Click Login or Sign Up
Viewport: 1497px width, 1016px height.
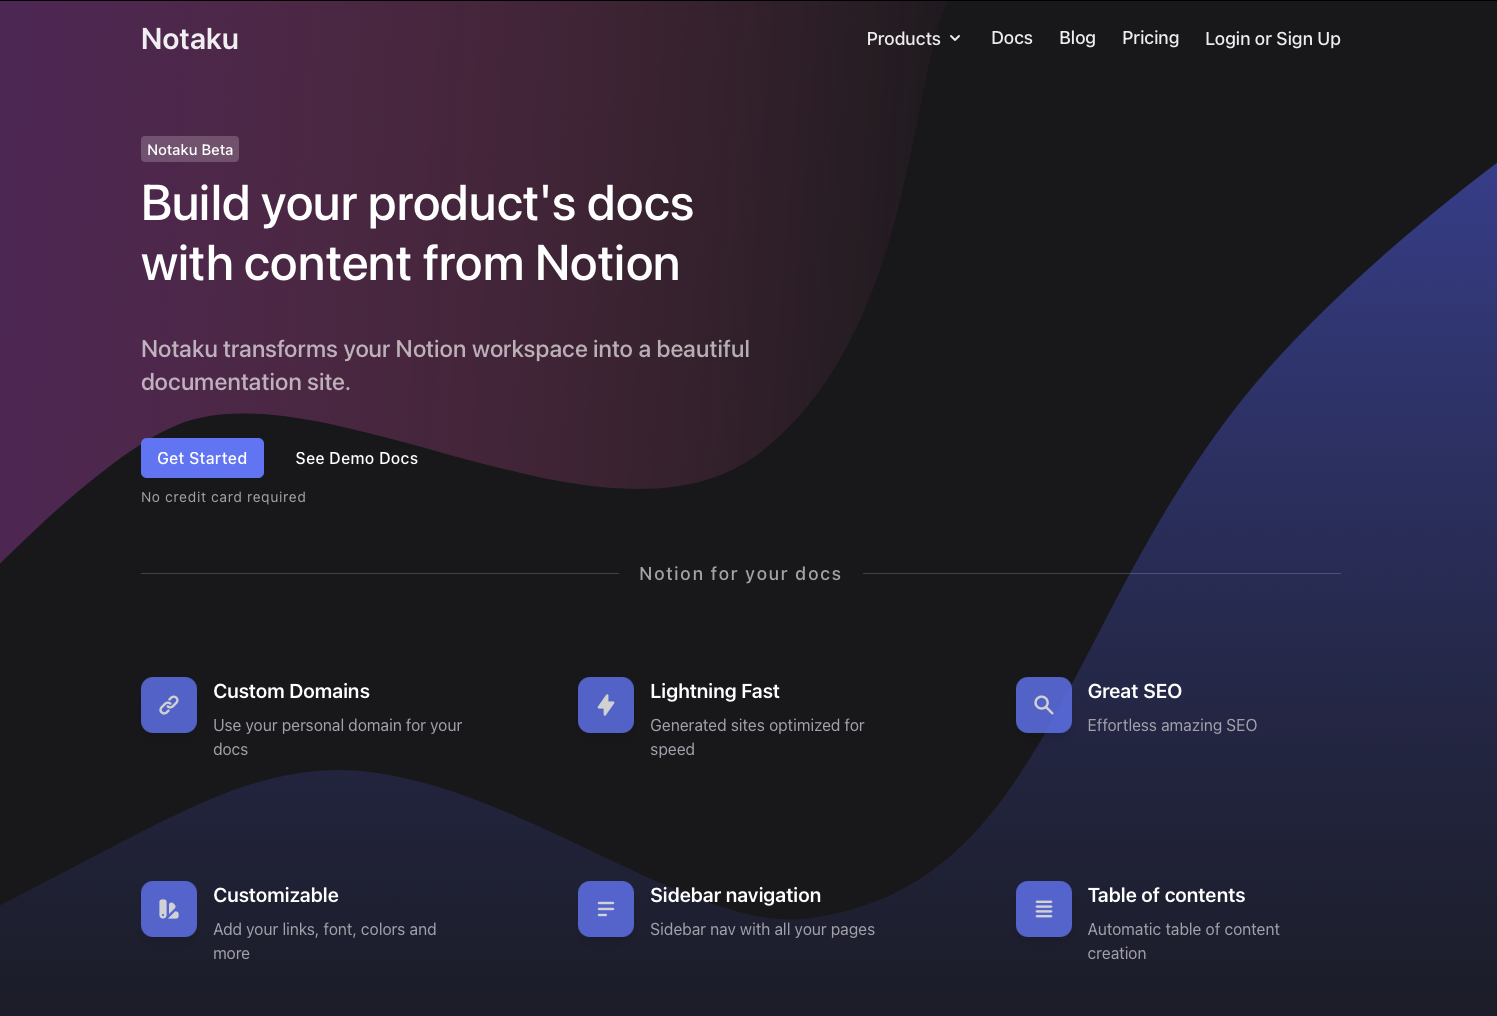1272,39
